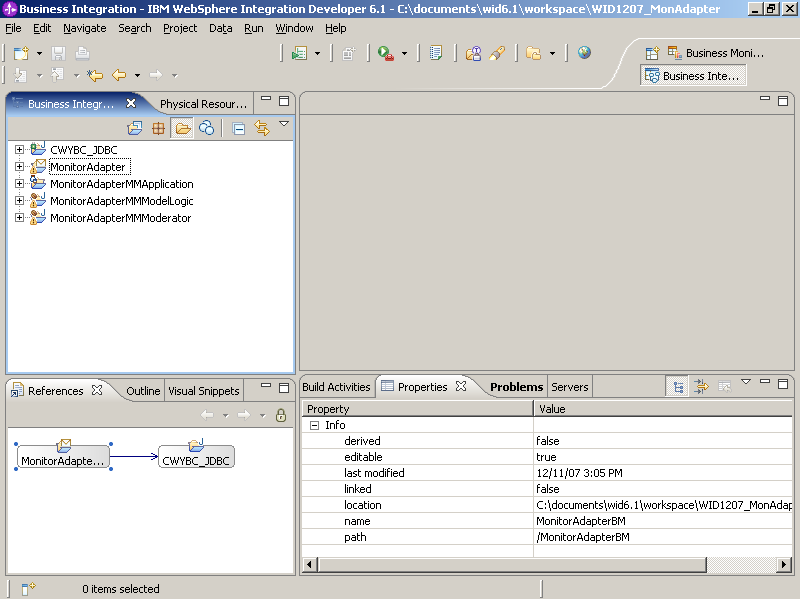The image size is (800, 600).
Task: Open the New wizard dropdown arrow
Action: tap(39, 54)
